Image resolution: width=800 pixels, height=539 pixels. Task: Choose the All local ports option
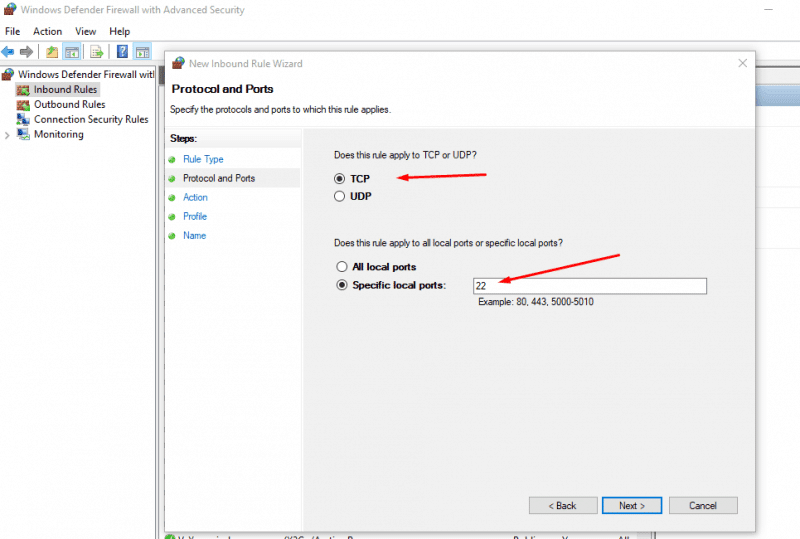tap(341, 266)
